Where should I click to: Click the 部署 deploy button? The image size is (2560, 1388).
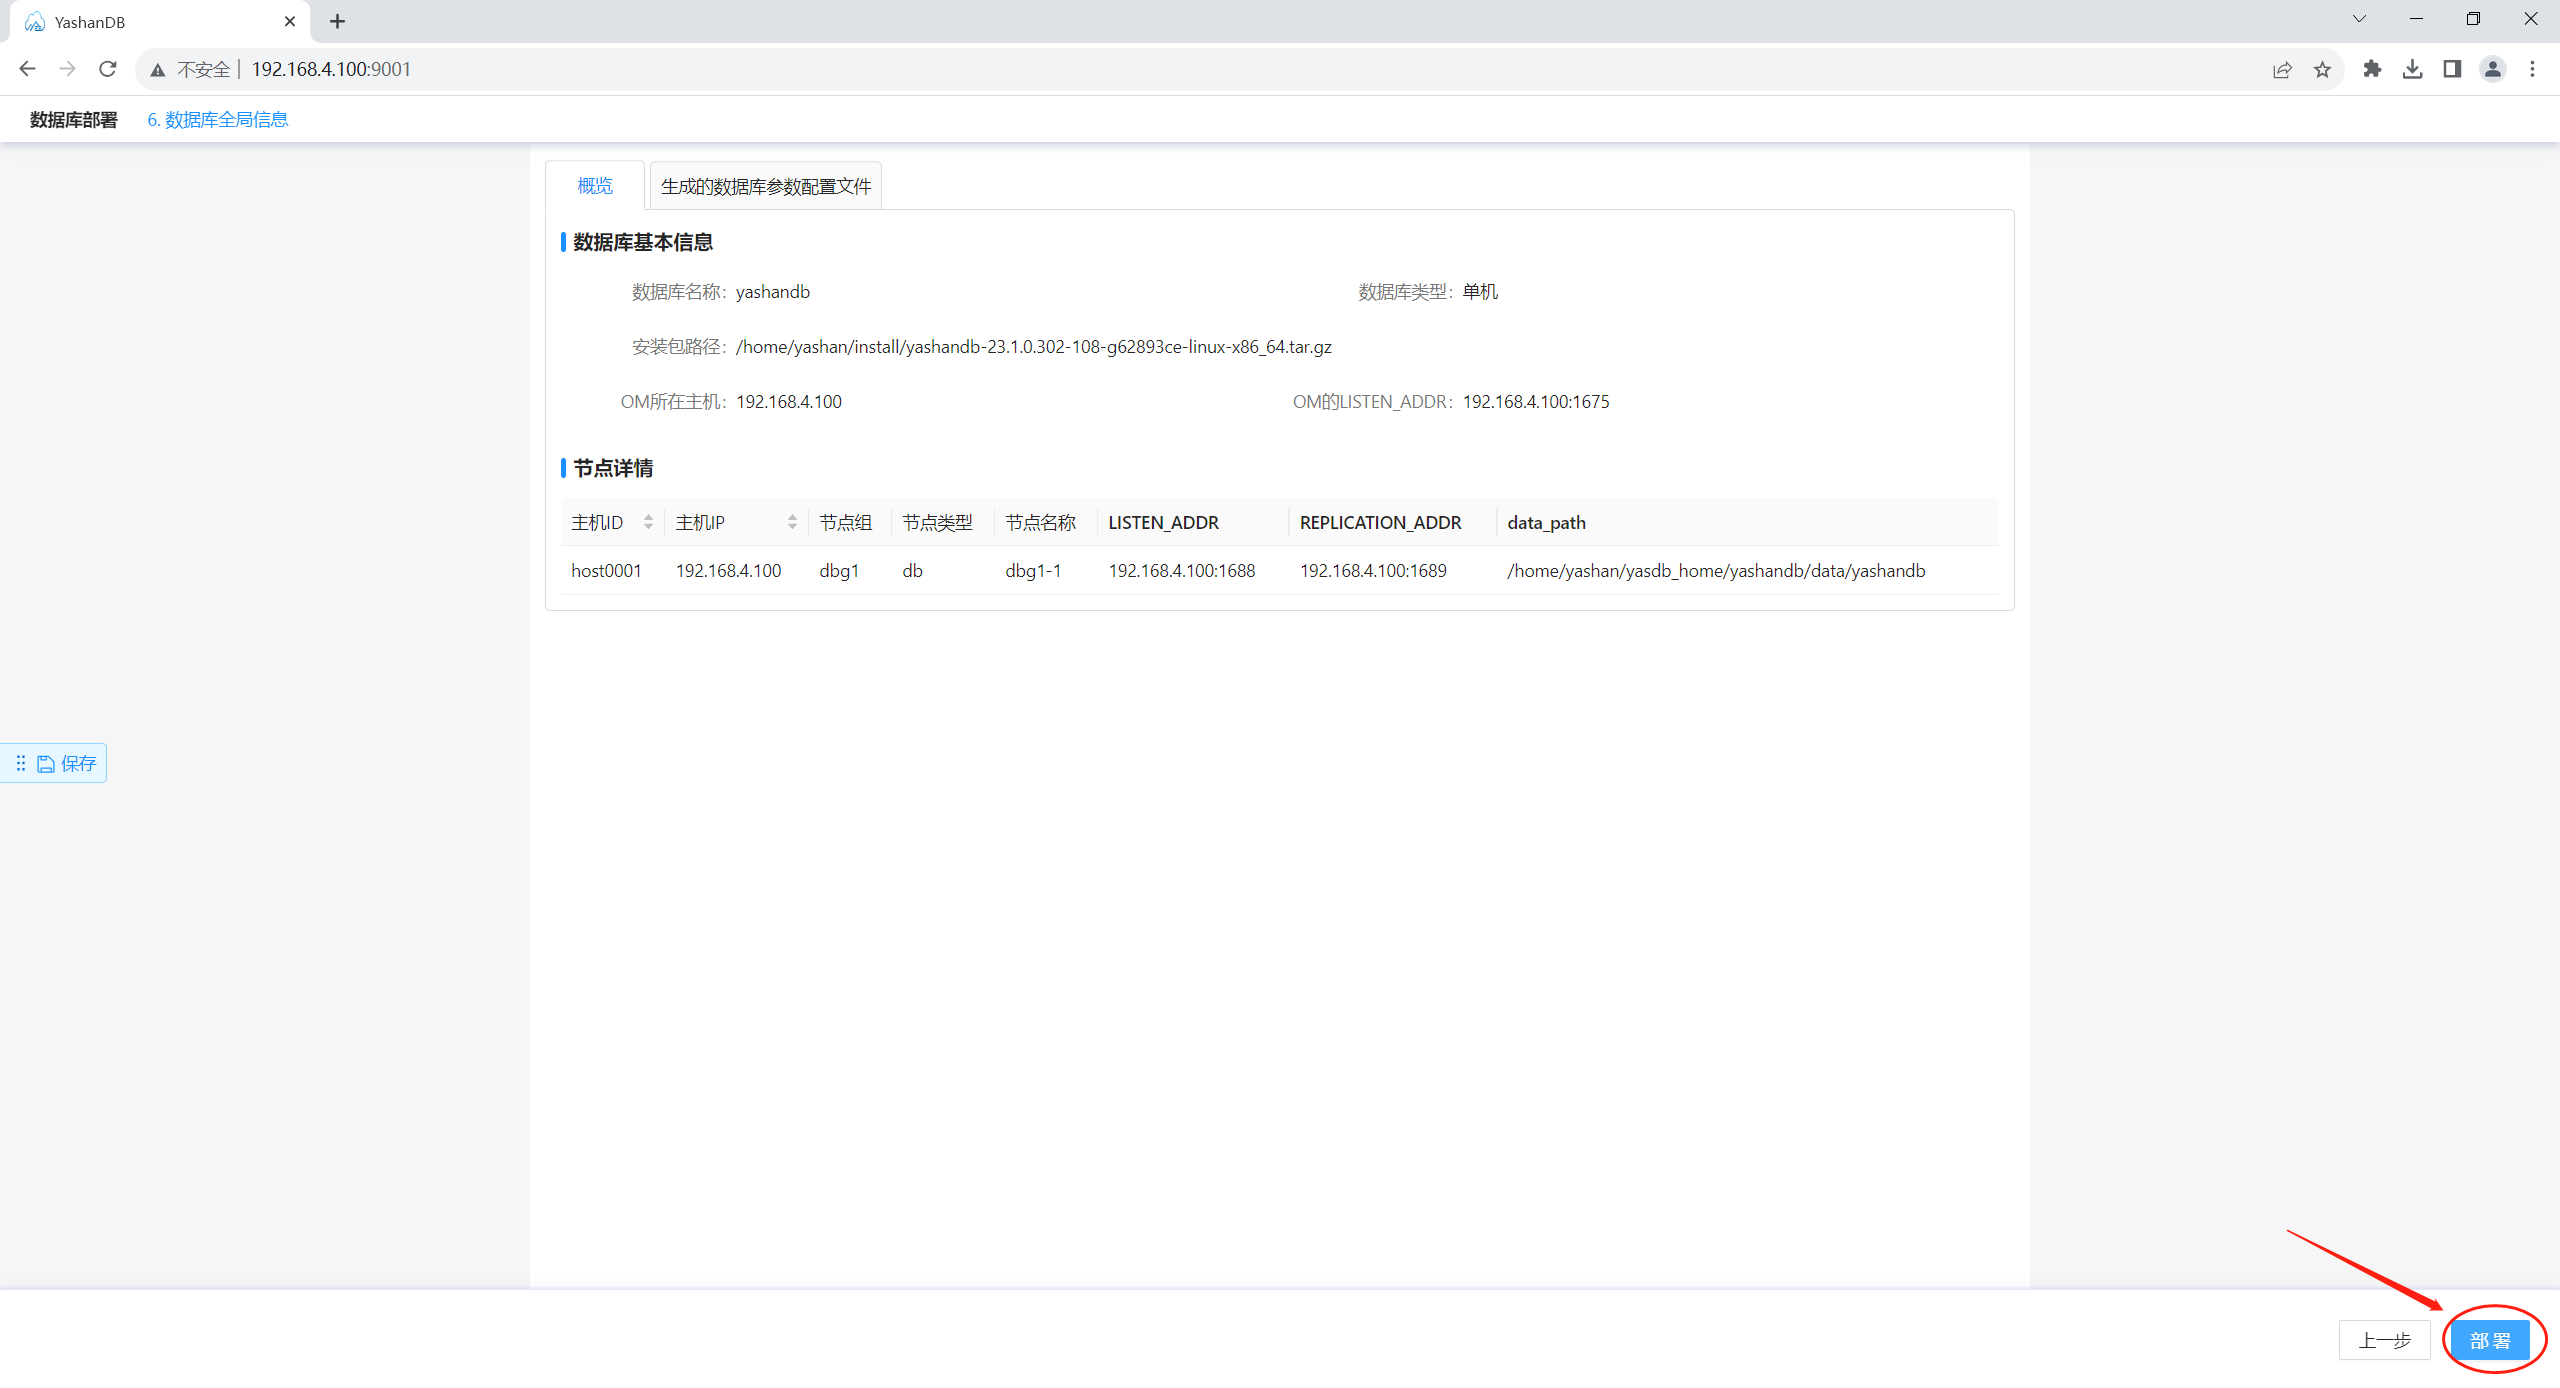[x=2490, y=1340]
